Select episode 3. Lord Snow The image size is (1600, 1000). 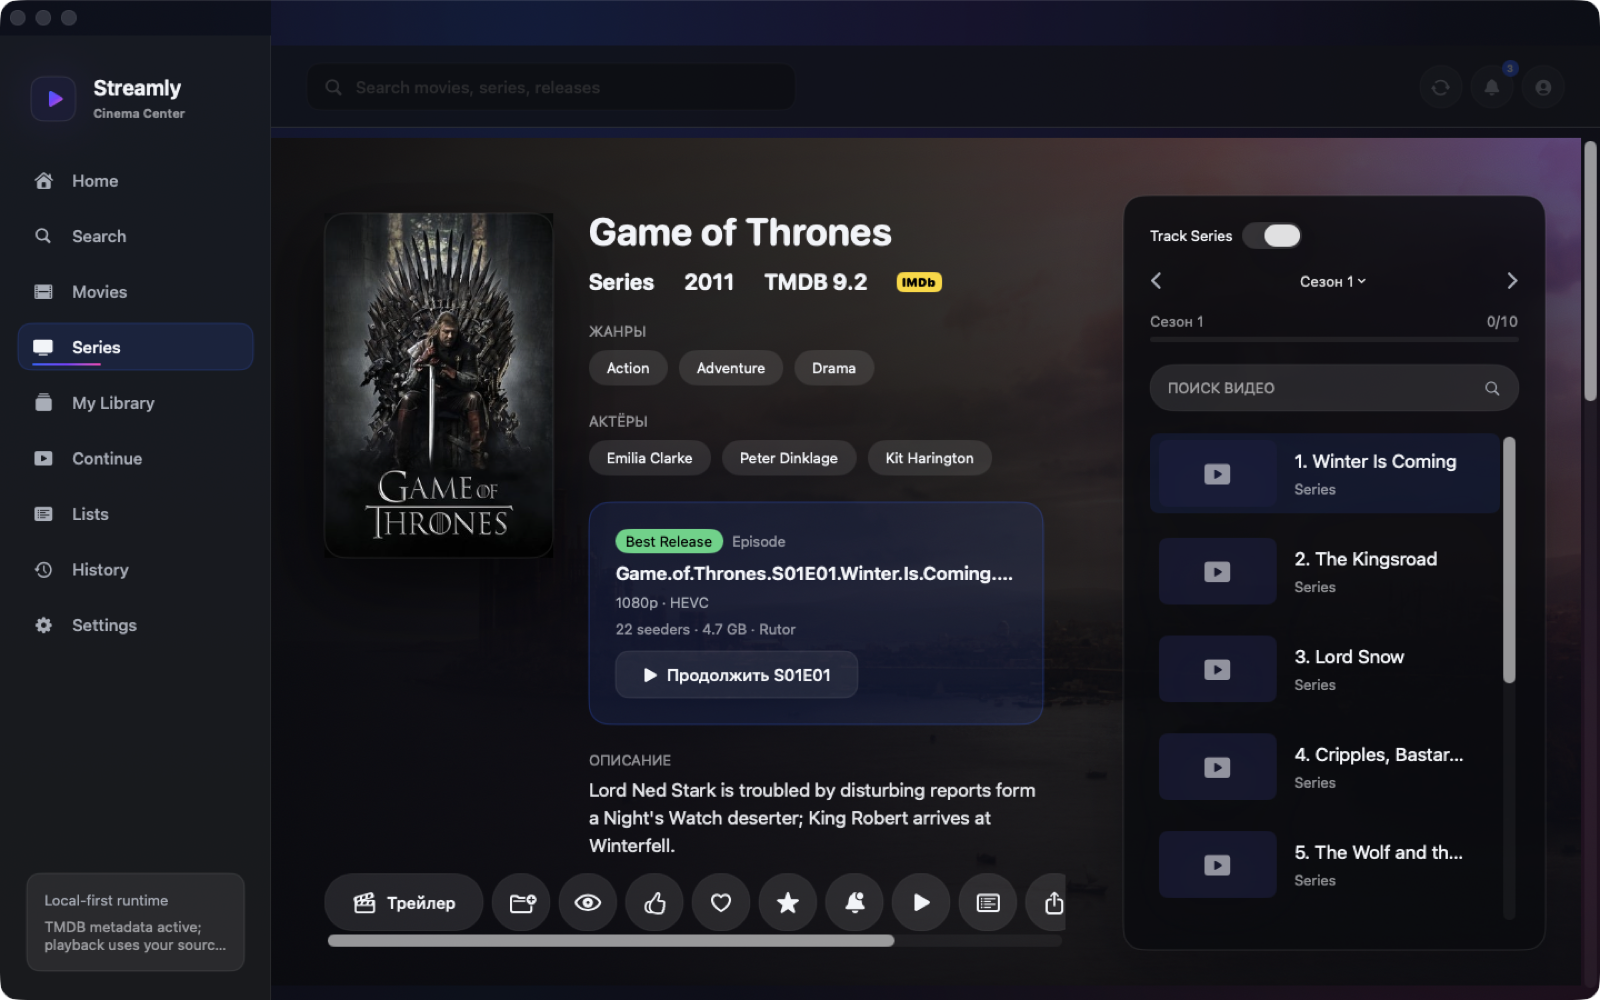point(1325,669)
